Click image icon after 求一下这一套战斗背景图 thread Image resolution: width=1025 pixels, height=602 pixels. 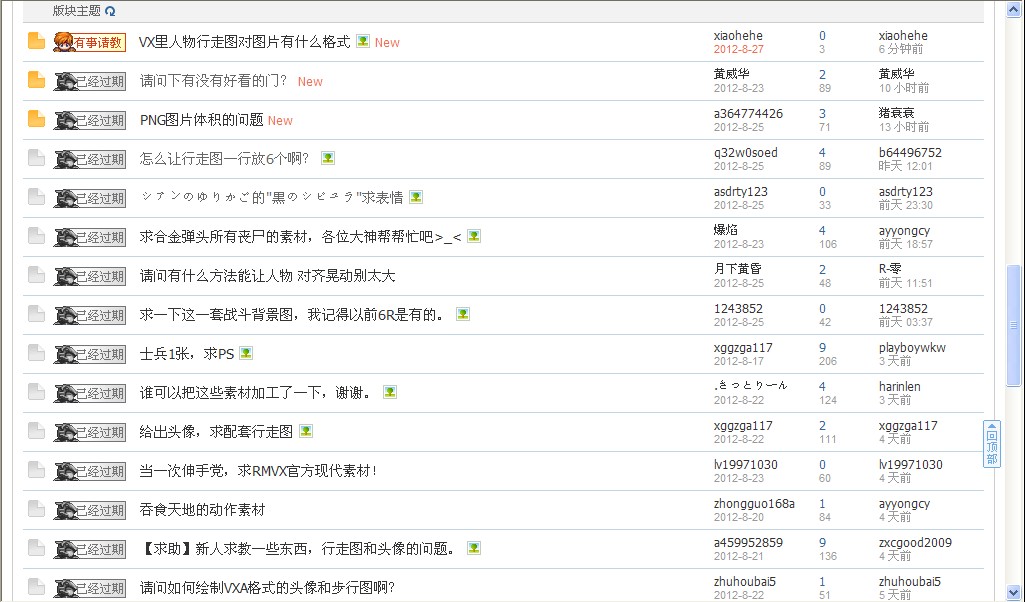coord(463,314)
